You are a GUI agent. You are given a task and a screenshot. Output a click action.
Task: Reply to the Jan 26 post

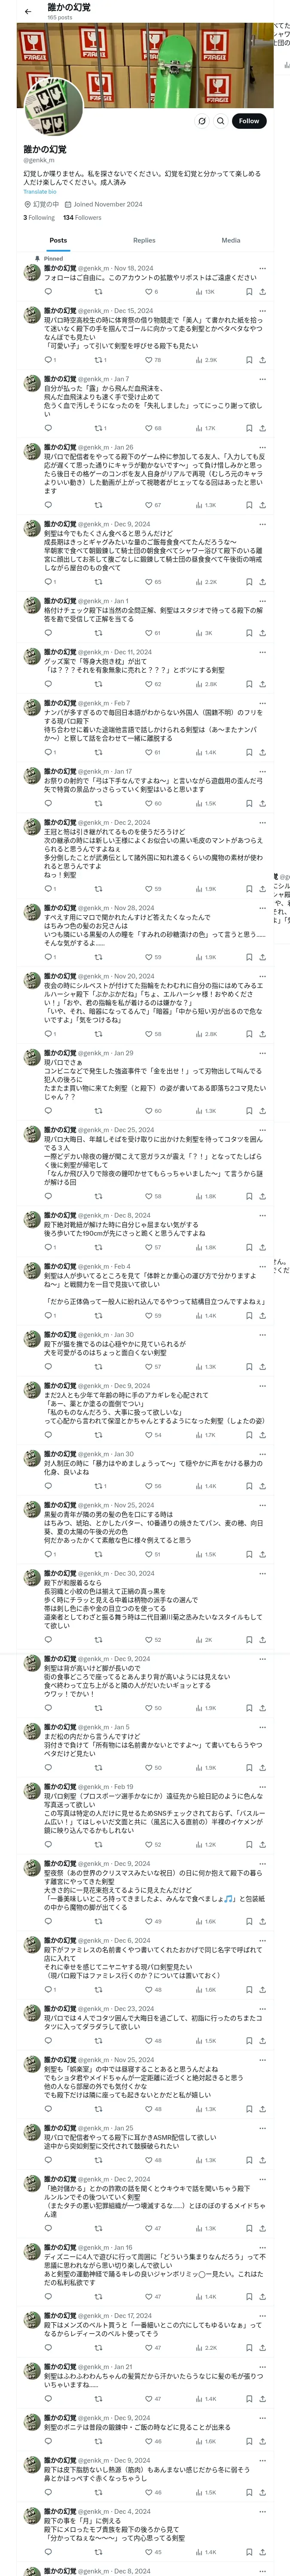48,505
